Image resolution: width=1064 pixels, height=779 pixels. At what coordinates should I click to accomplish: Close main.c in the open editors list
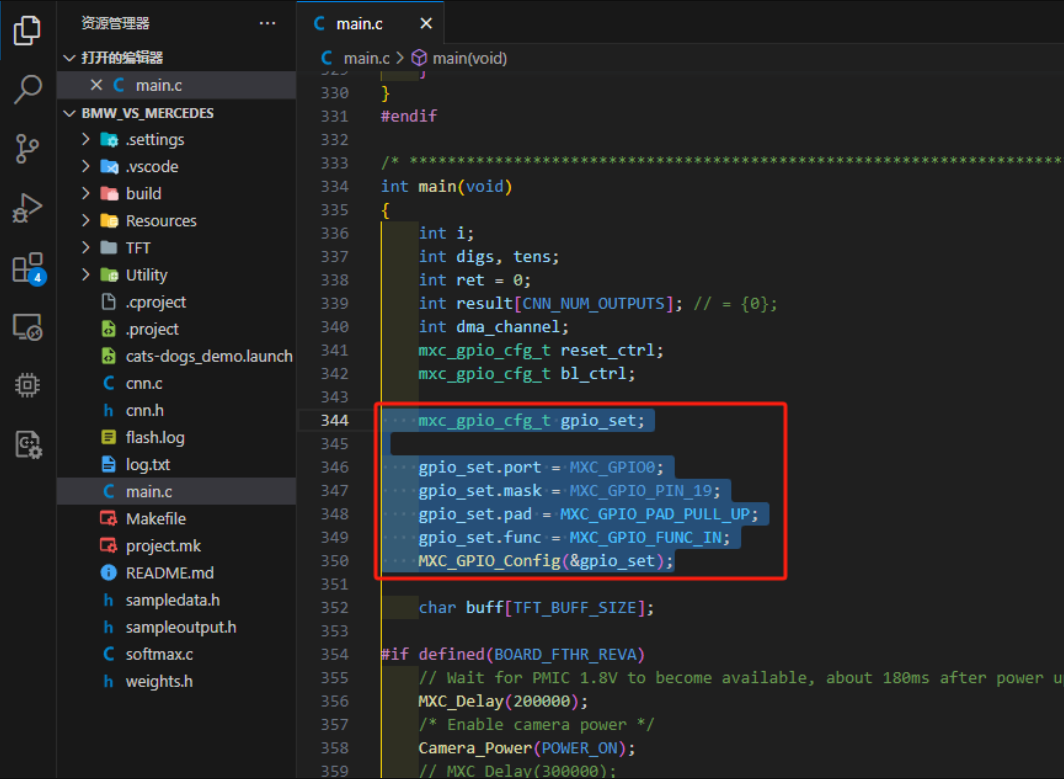point(96,85)
